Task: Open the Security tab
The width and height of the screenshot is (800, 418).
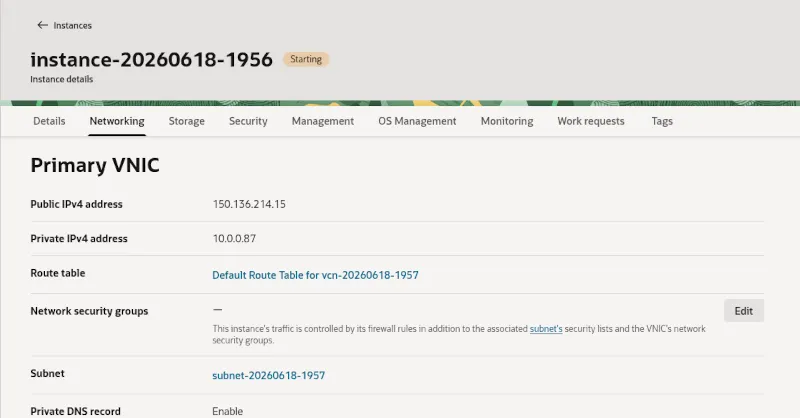Action: click(248, 121)
